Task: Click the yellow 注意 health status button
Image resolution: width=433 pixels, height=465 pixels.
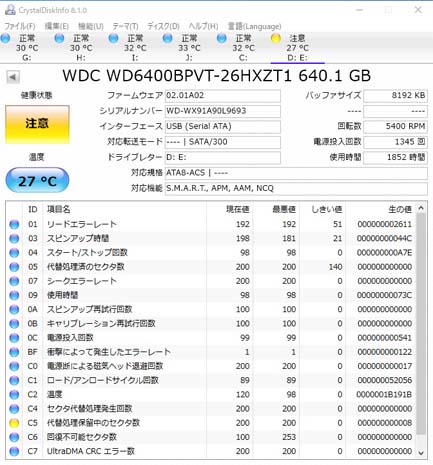Action: coord(37,124)
